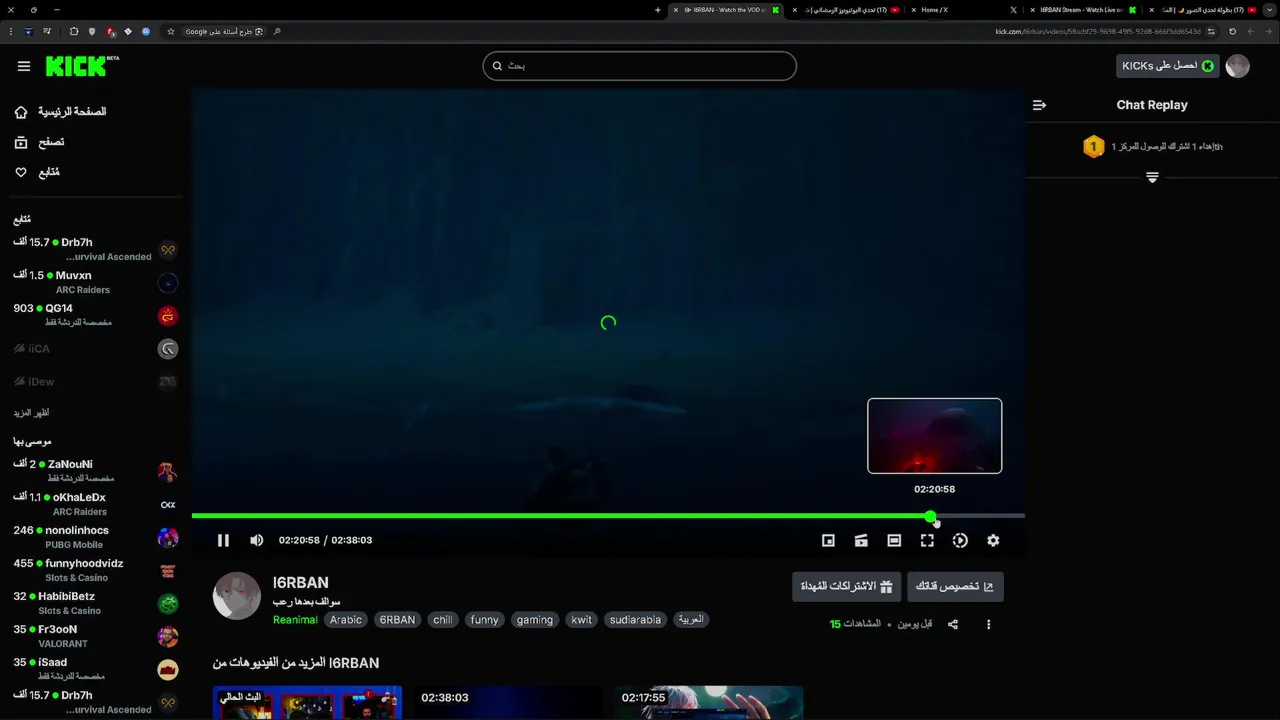The width and height of the screenshot is (1280, 720).
Task: Click the rank 1 gold badge
Action: pos(1093,147)
